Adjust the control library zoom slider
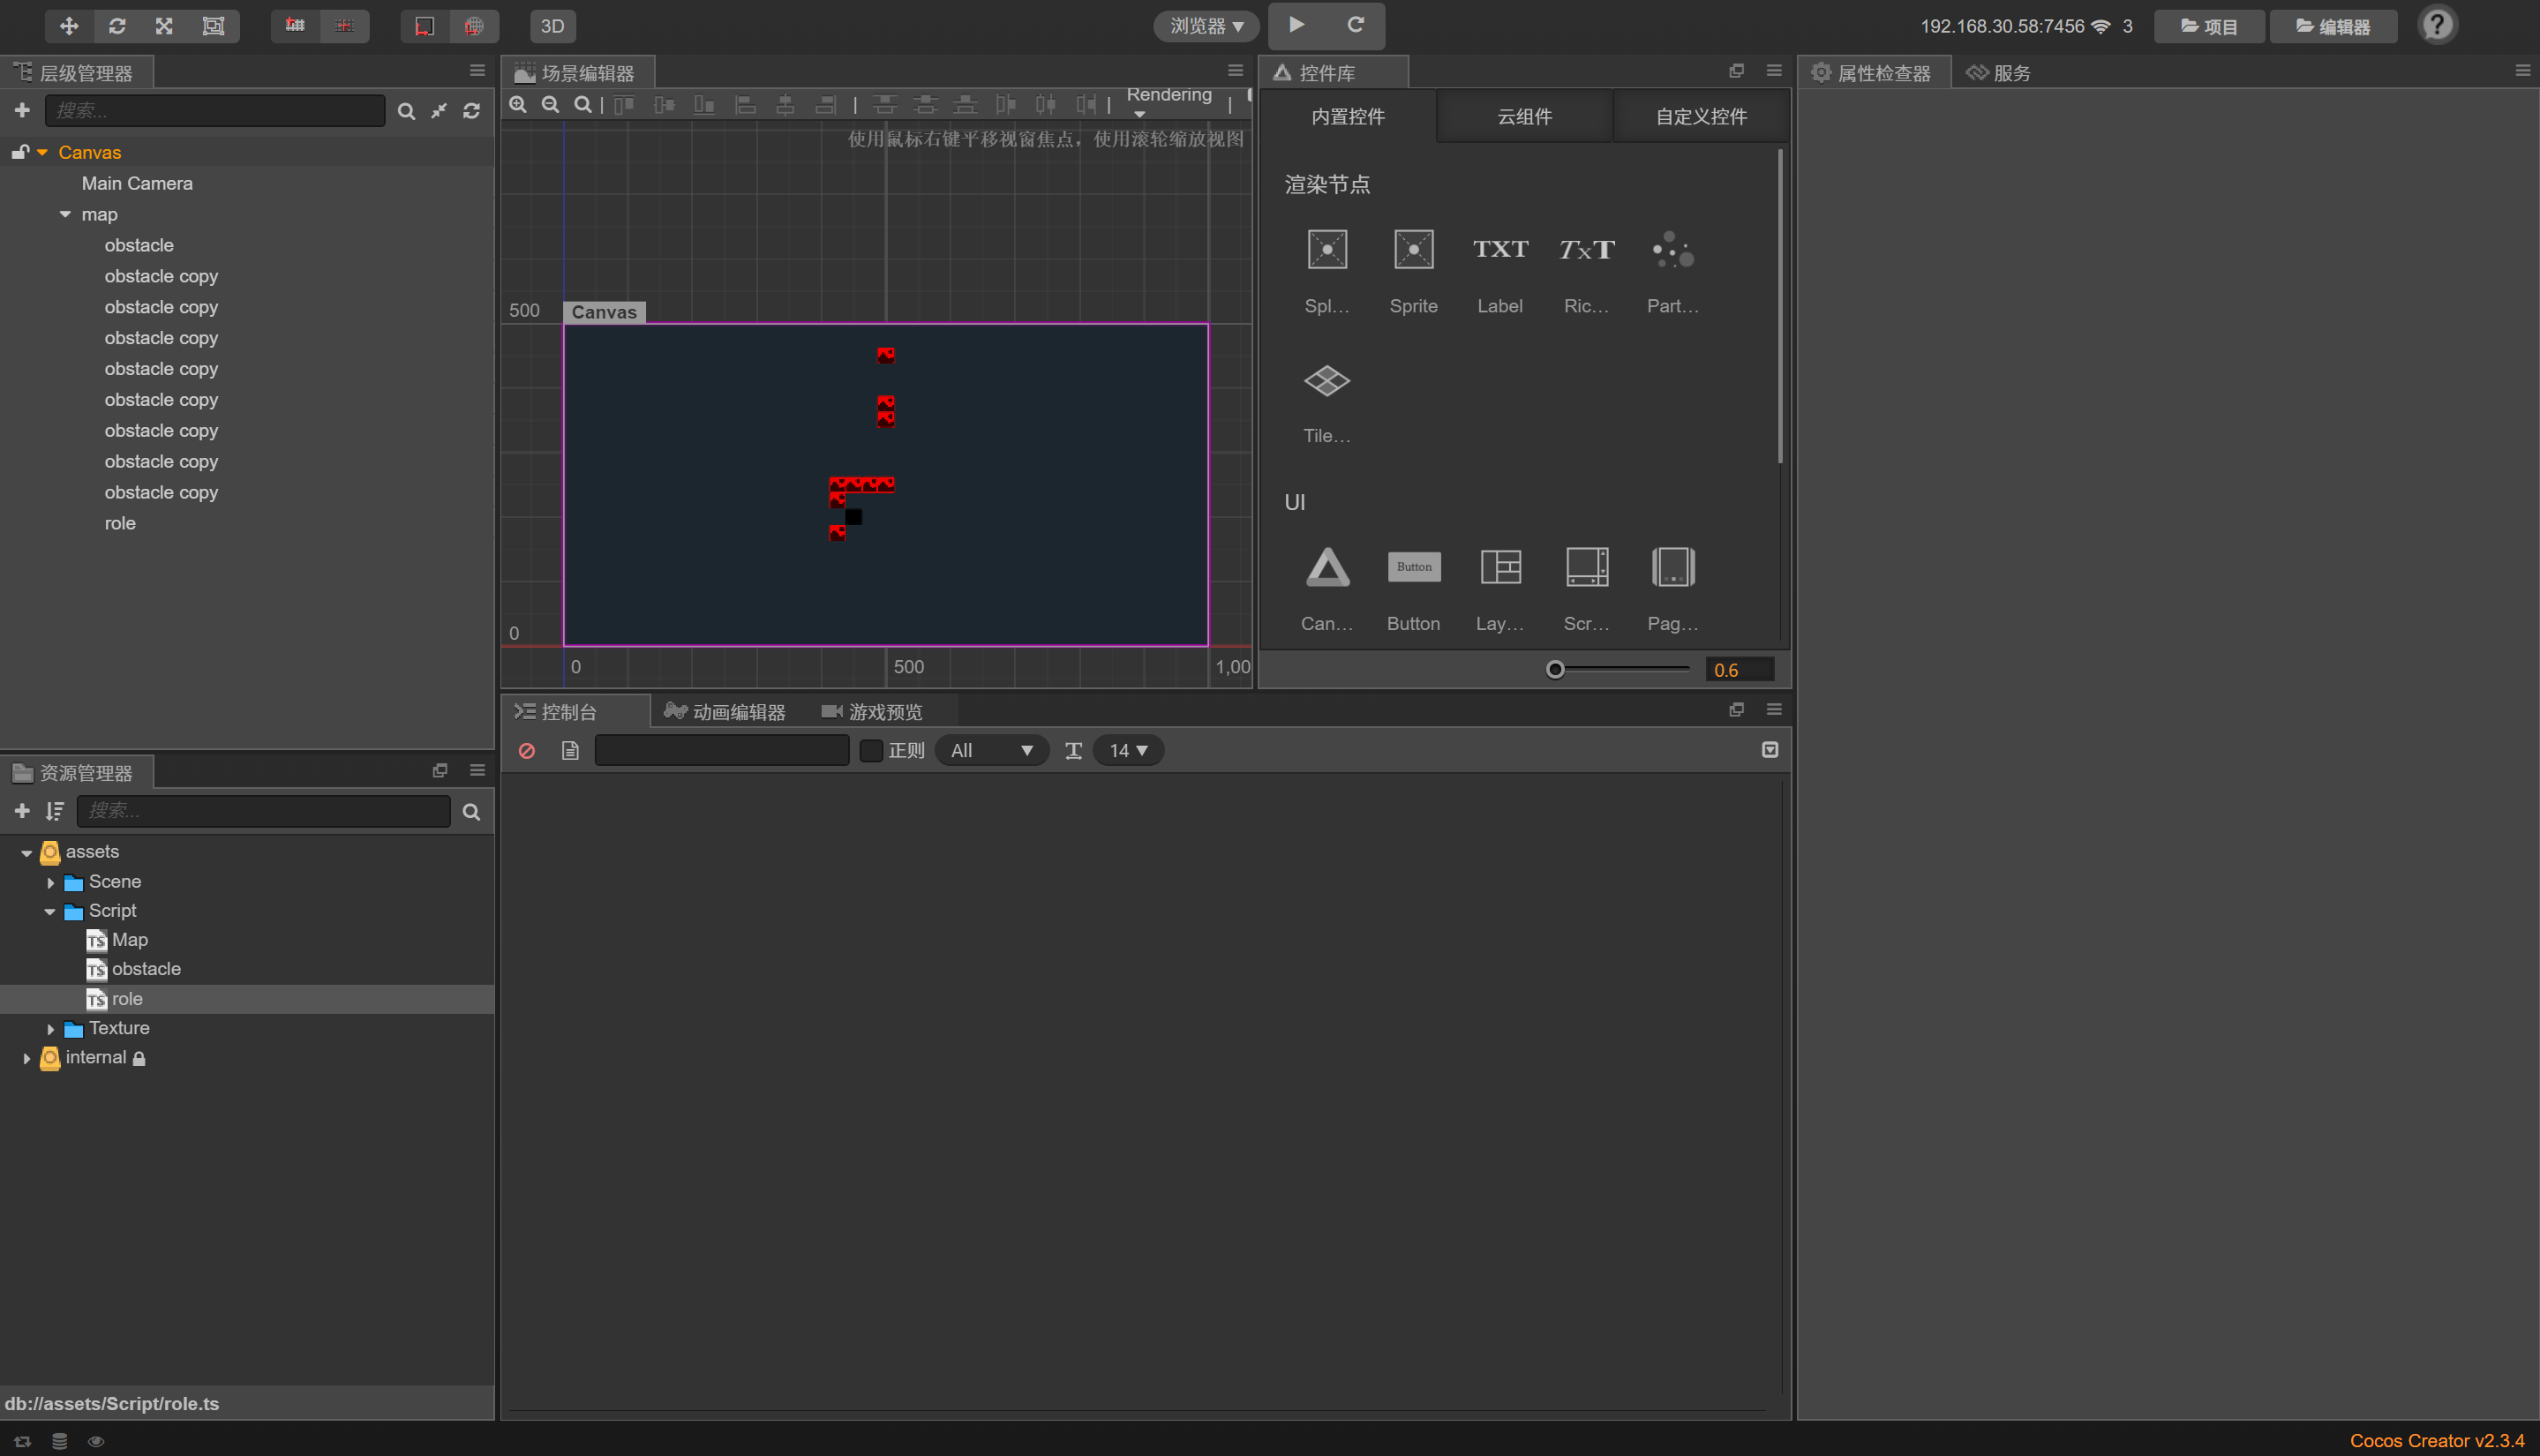This screenshot has width=2540, height=1456. (x=1555, y=670)
